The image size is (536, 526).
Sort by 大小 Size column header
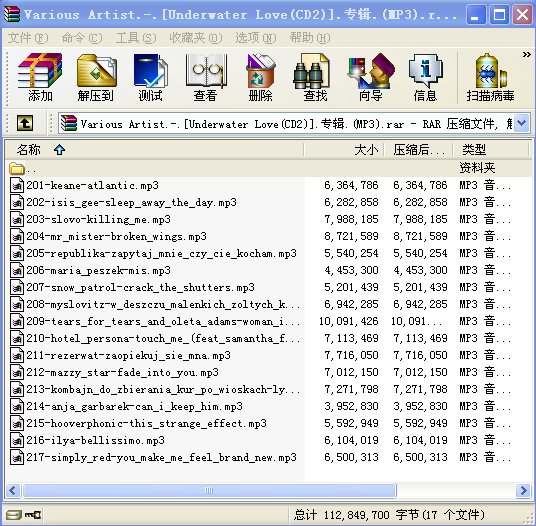(x=344, y=150)
